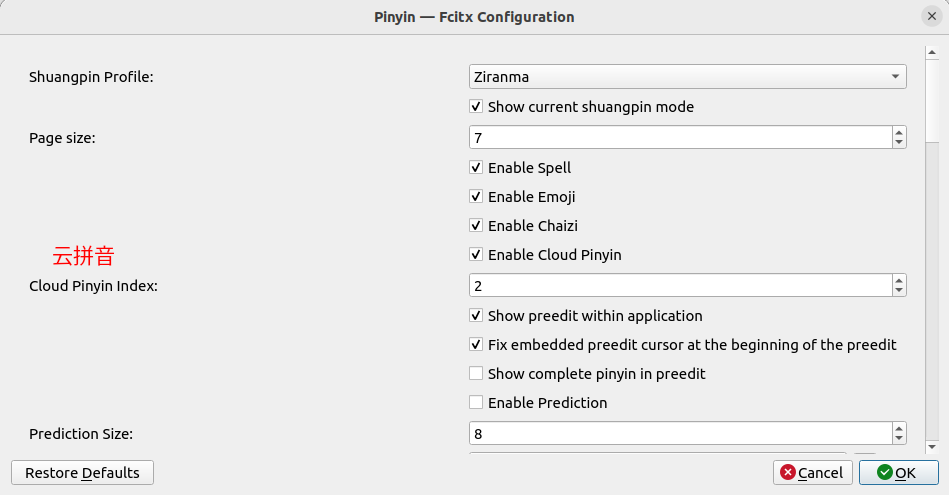Increase Page size with up arrow
Image resolution: width=949 pixels, height=495 pixels.
899,133
